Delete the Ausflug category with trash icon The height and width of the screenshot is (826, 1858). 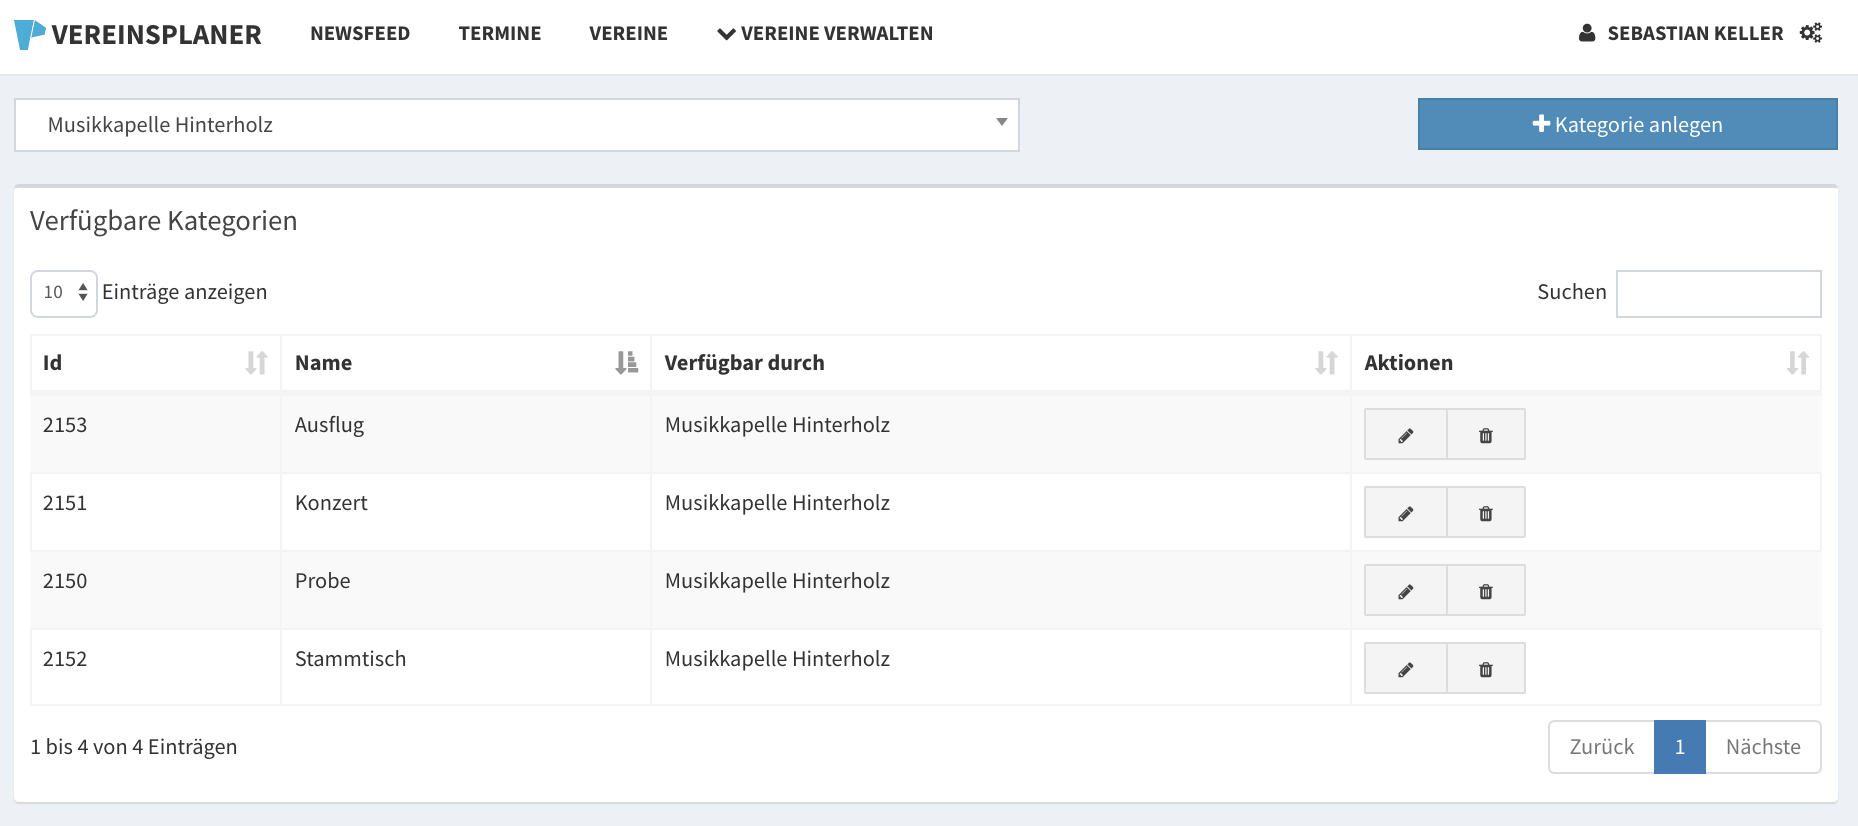1485,435
